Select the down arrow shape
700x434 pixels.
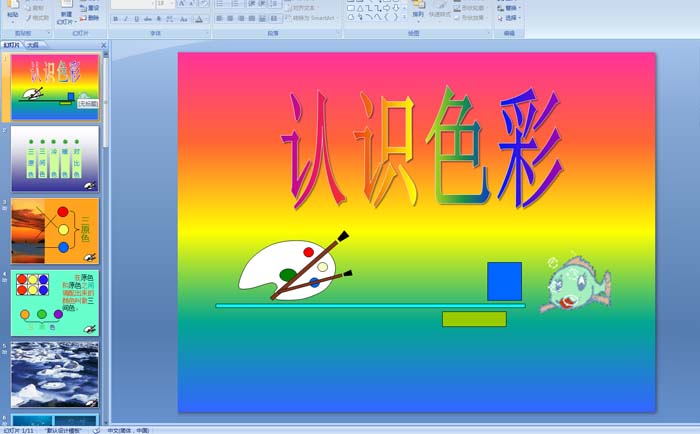[x=396, y=8]
